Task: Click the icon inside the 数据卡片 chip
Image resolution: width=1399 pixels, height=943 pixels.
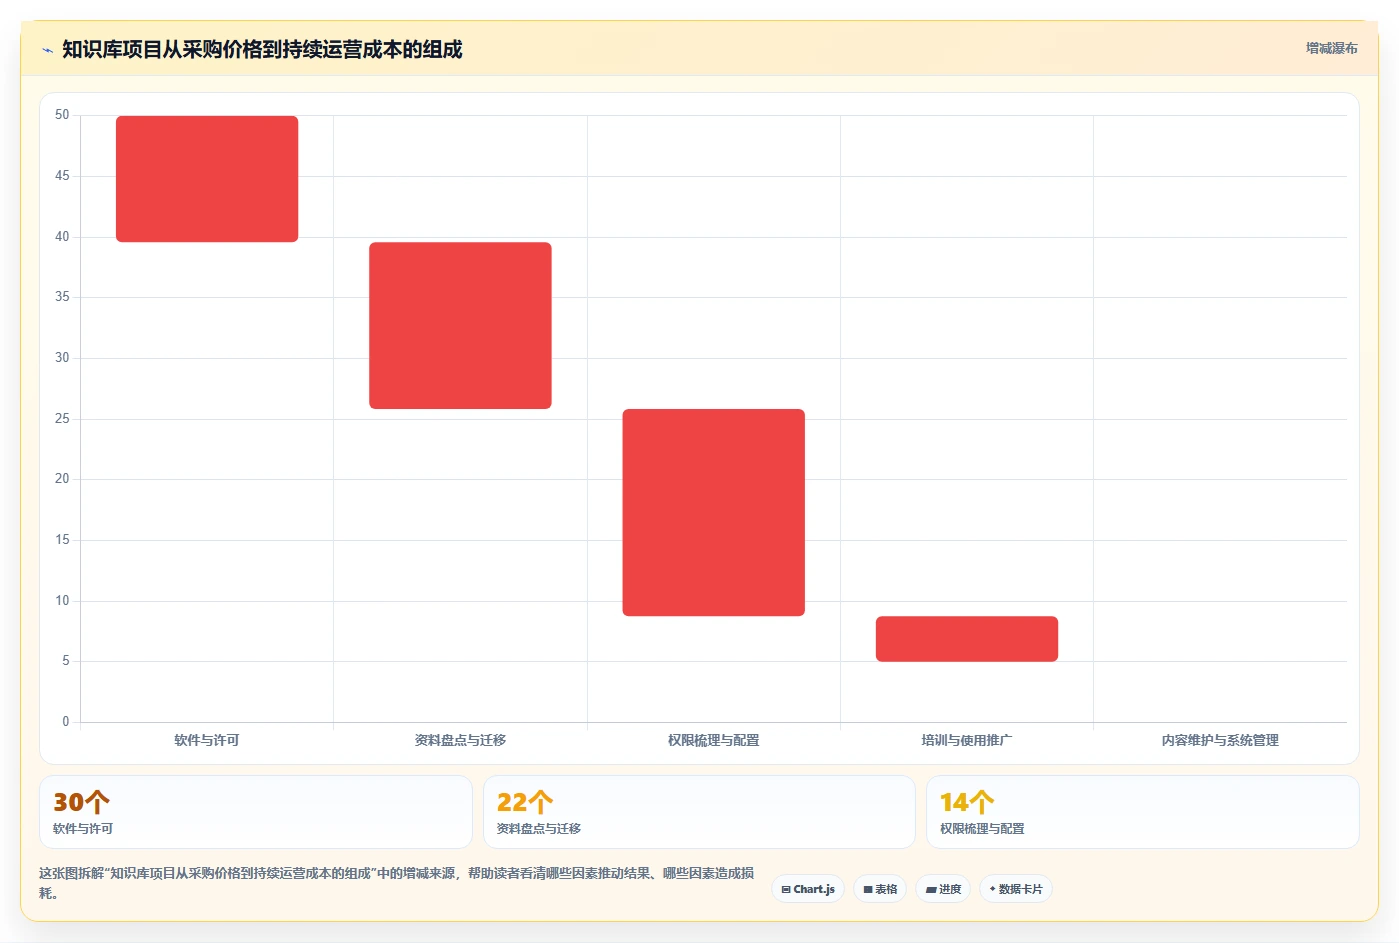Action: point(992,889)
